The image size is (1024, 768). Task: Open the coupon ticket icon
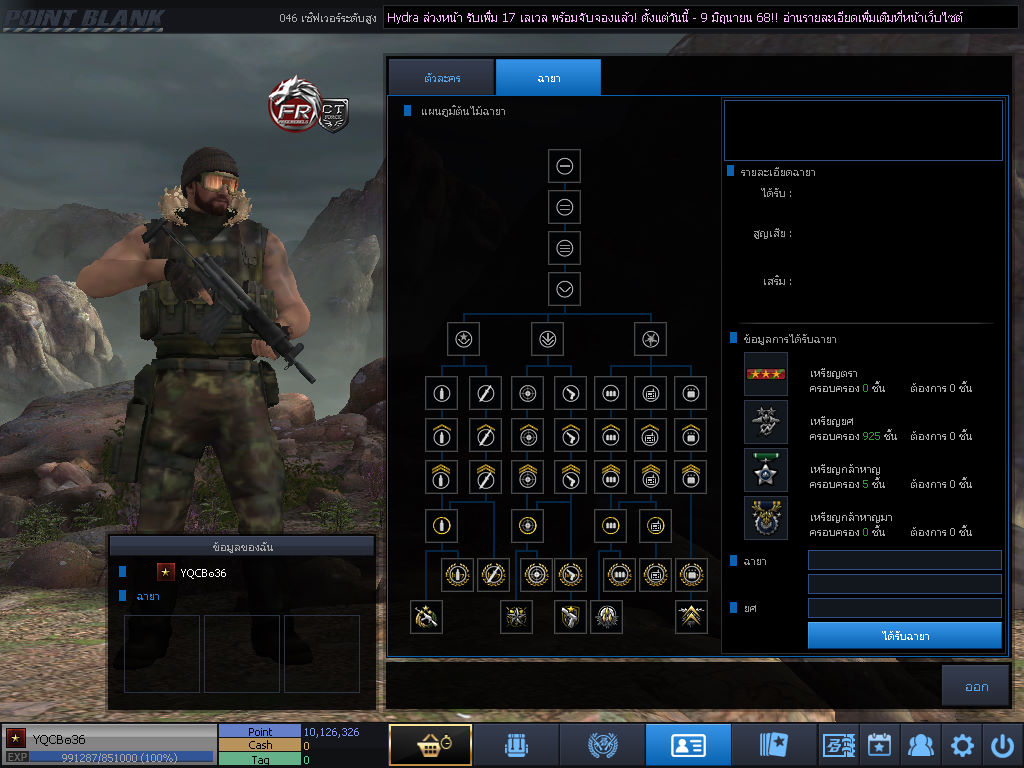pos(839,744)
